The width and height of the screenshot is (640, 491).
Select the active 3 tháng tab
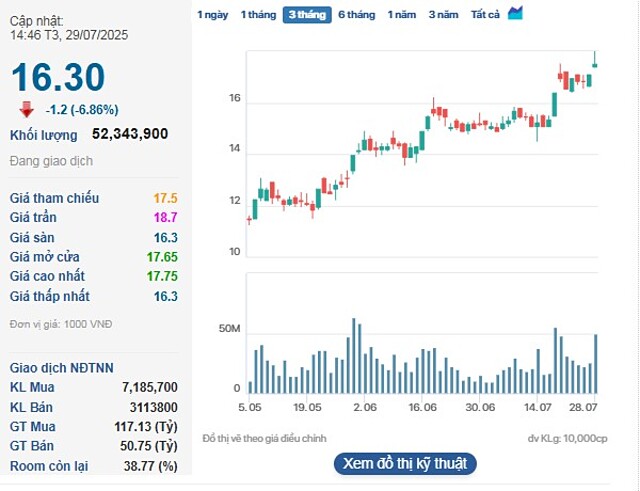[x=307, y=14]
